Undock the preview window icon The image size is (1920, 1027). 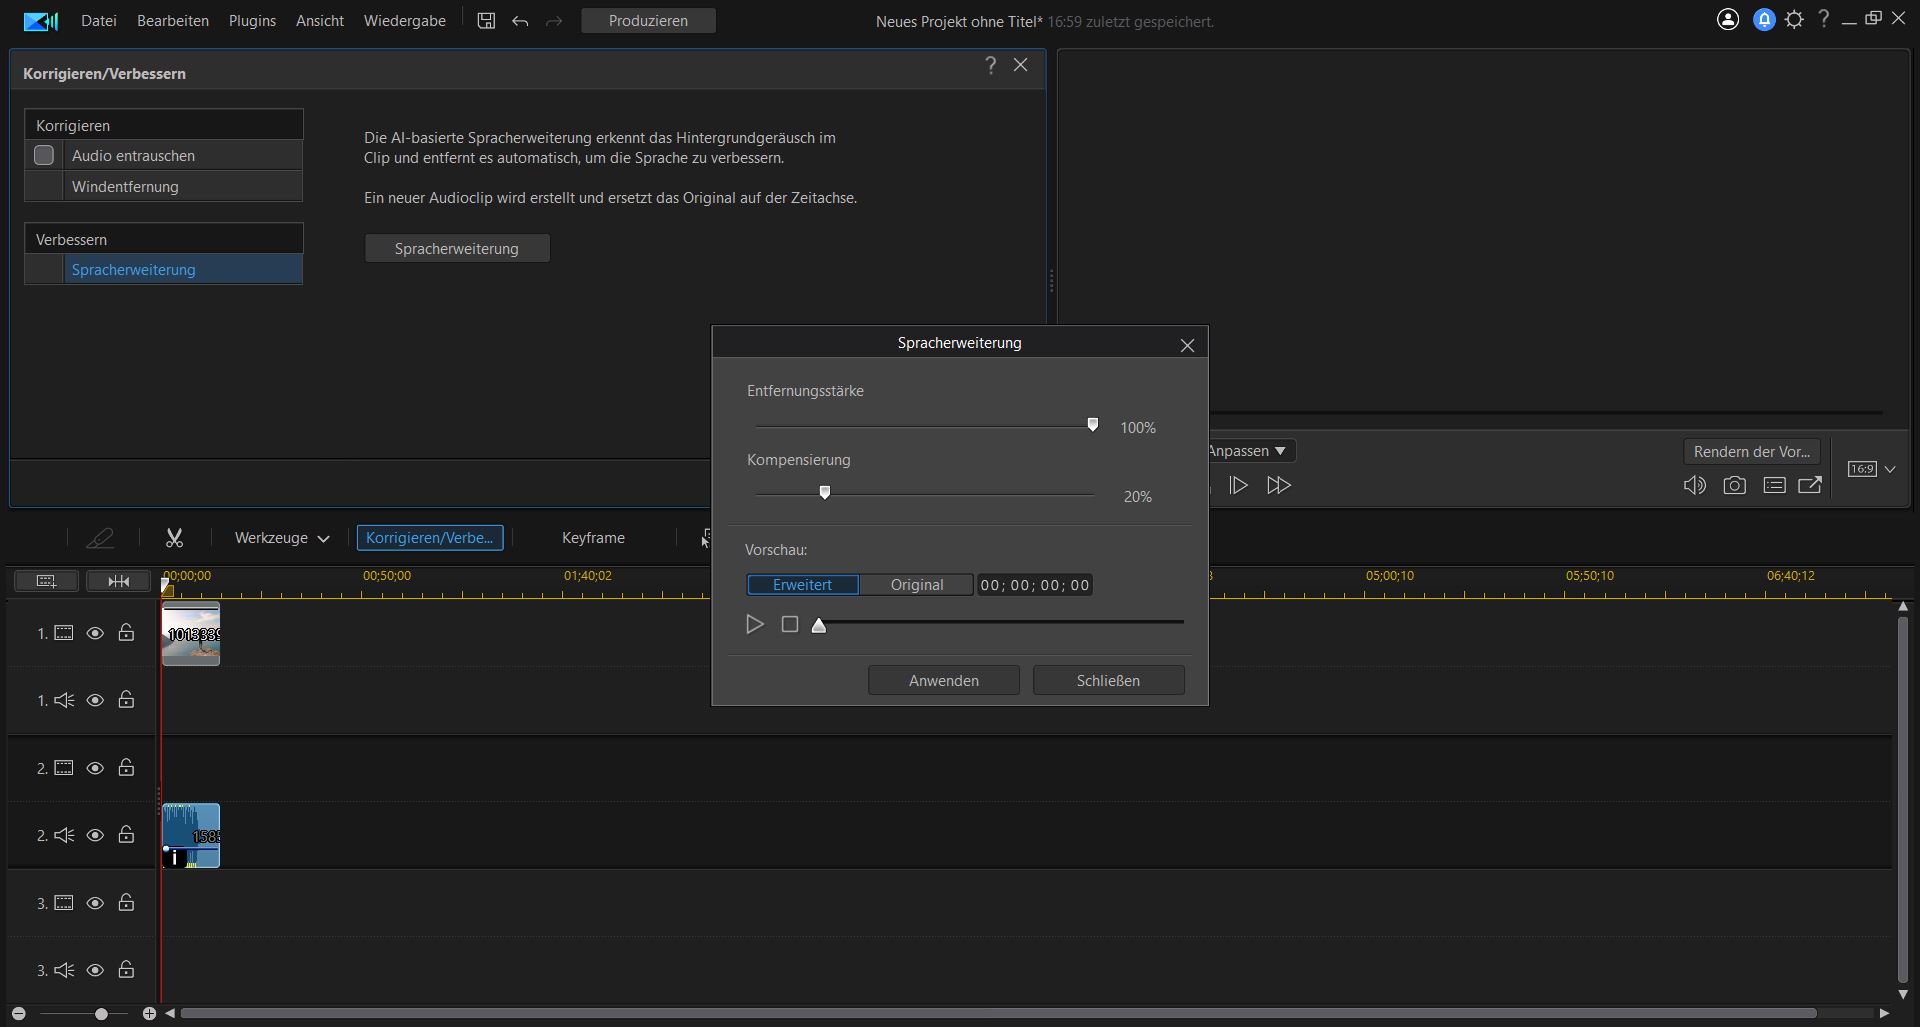click(1810, 485)
